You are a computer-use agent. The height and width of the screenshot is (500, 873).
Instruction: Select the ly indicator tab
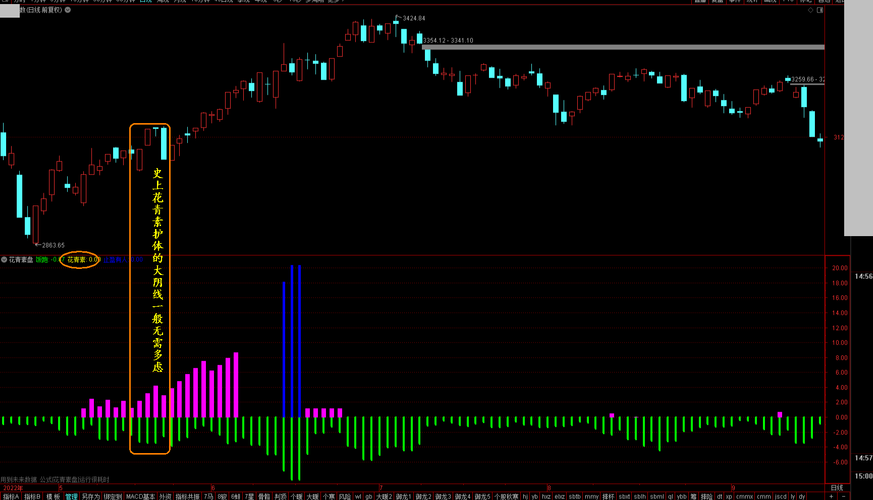[793, 496]
